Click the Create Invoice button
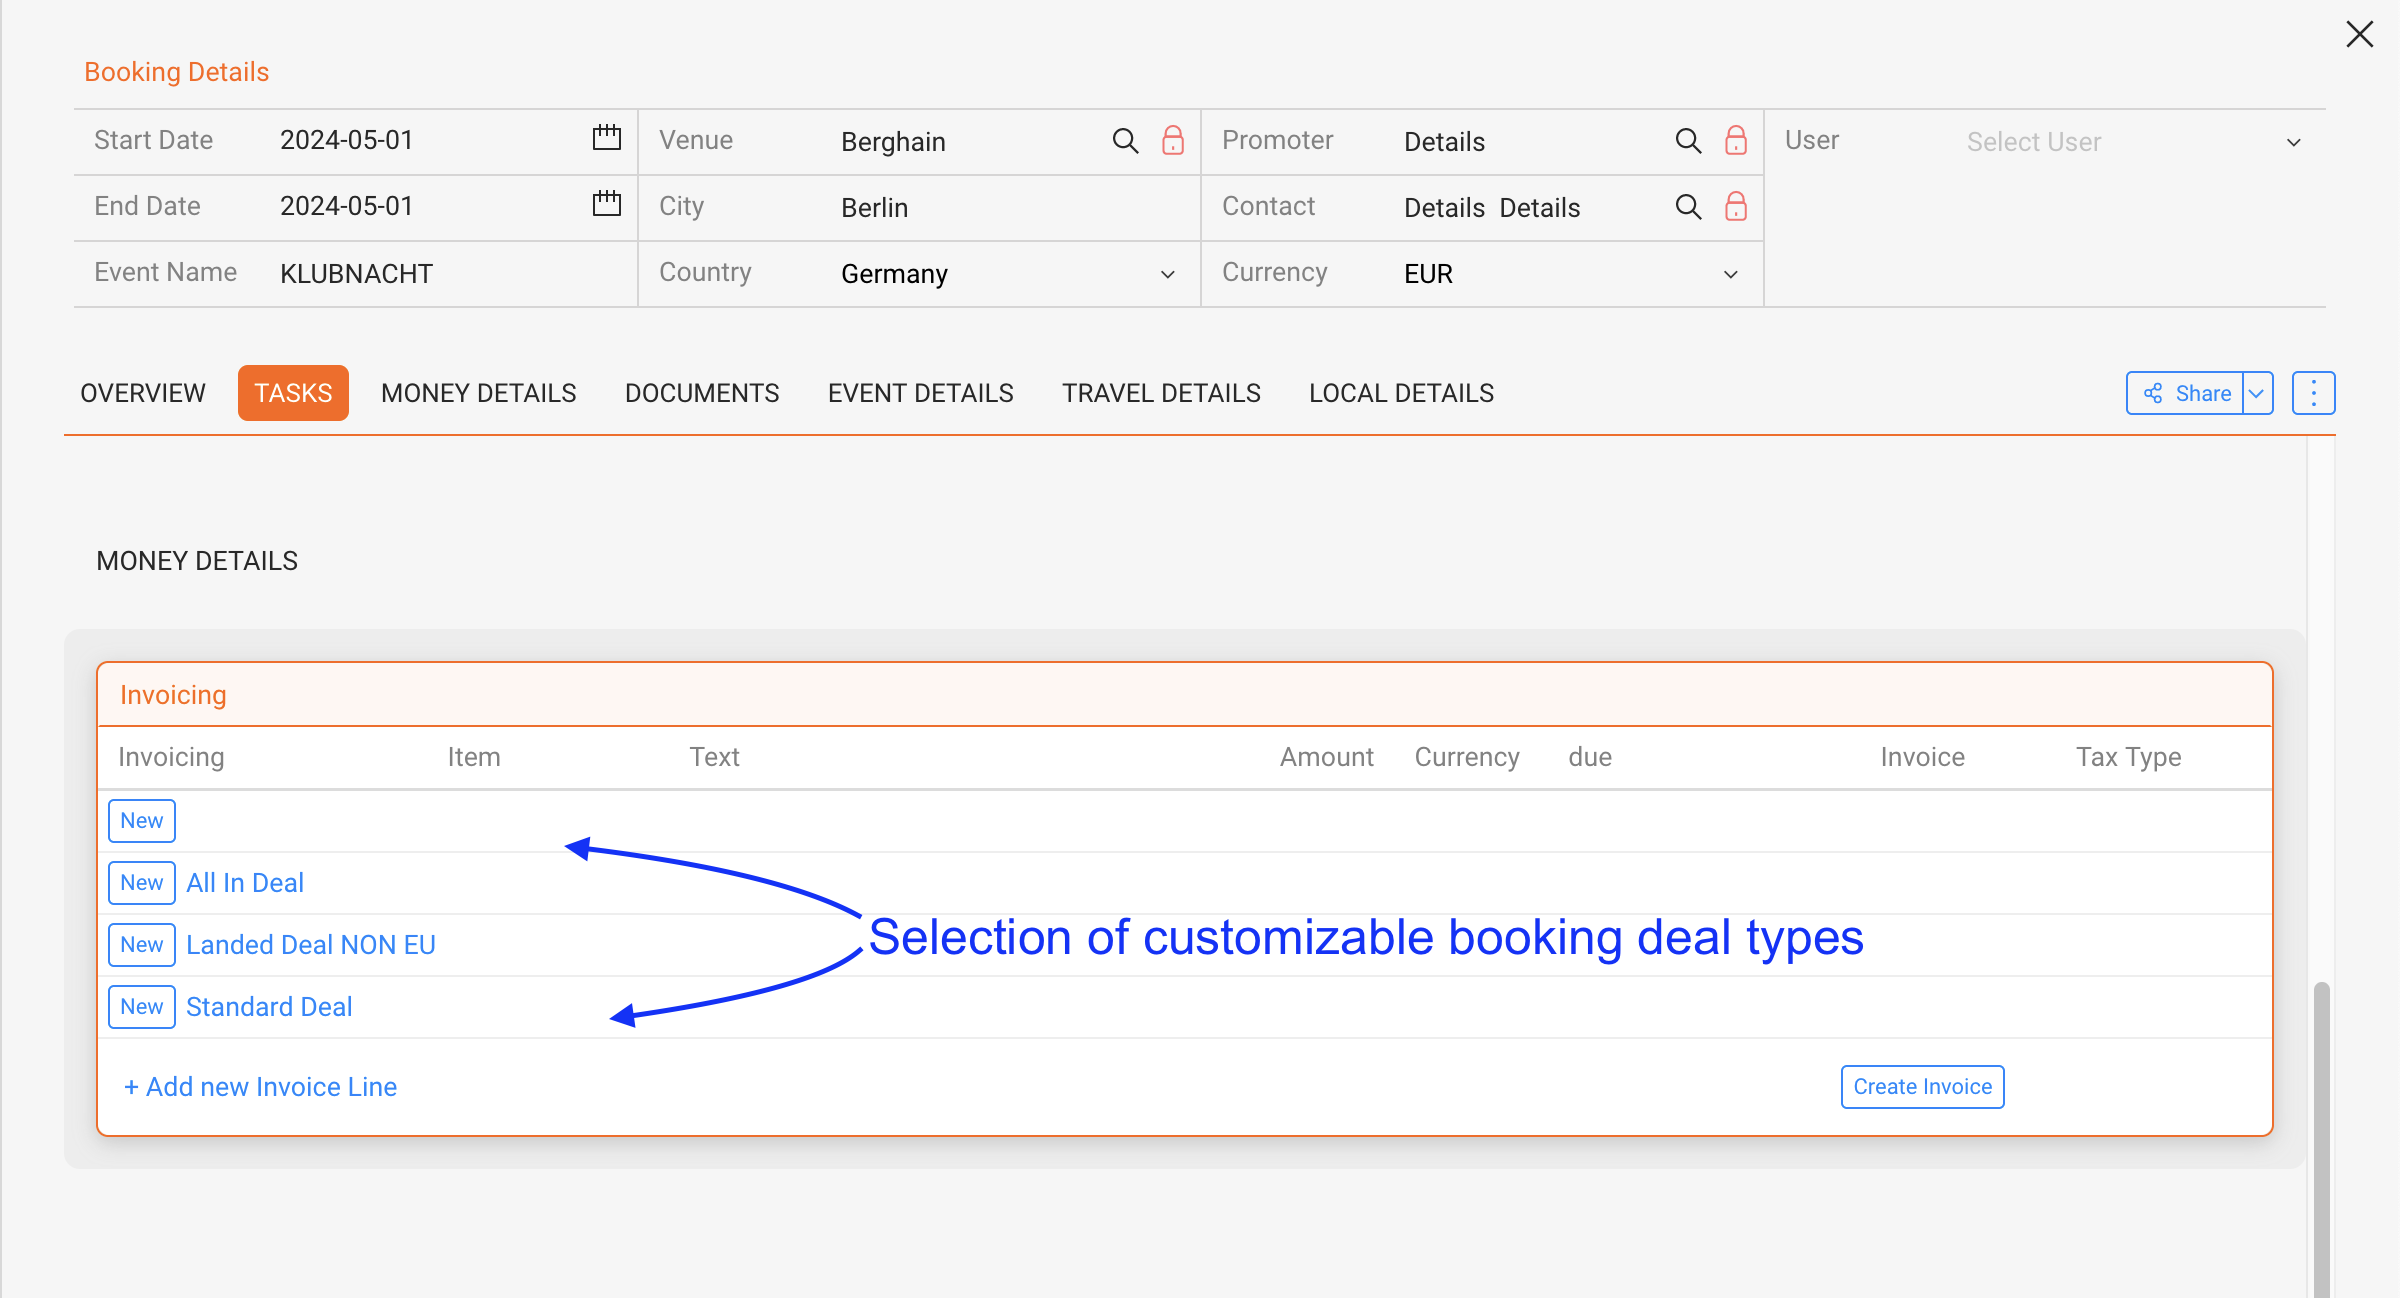 [x=1922, y=1087]
